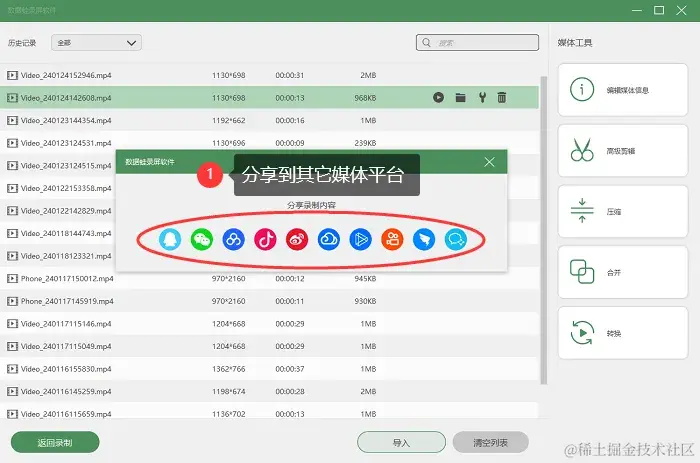
Task: Click the overlapping squares merge icon
Action: (582, 271)
